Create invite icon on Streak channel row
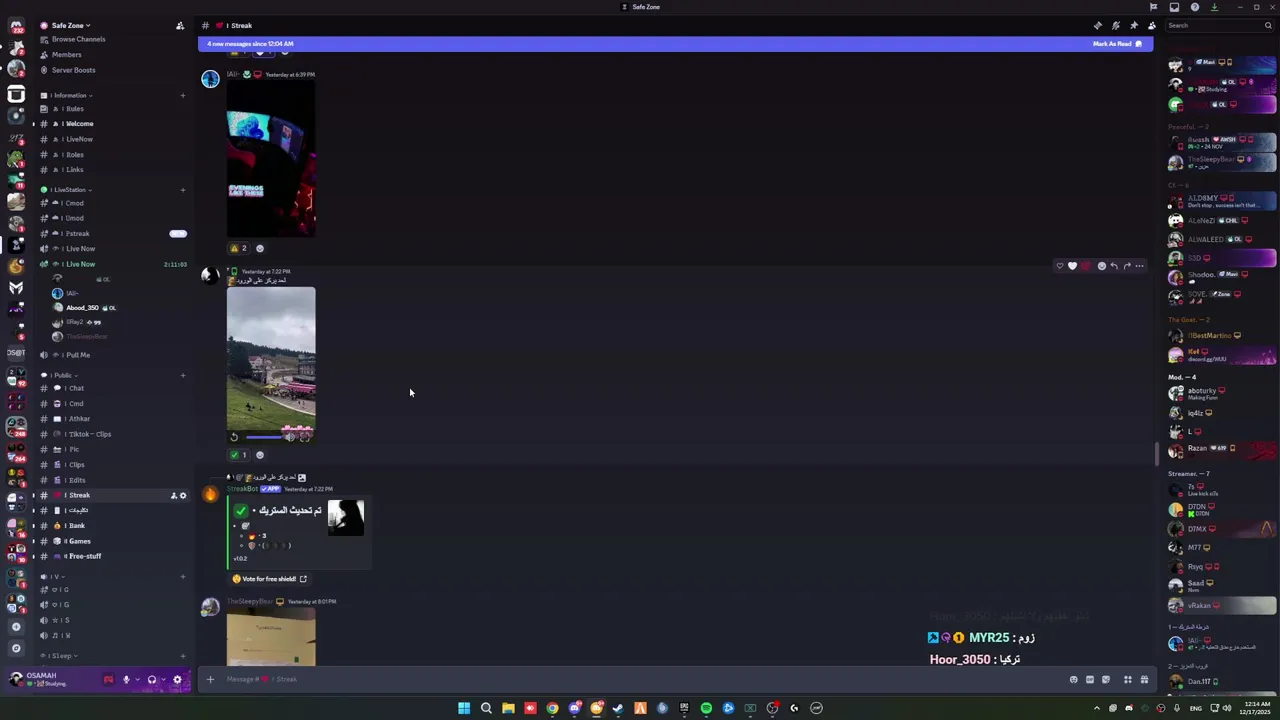 [173, 495]
